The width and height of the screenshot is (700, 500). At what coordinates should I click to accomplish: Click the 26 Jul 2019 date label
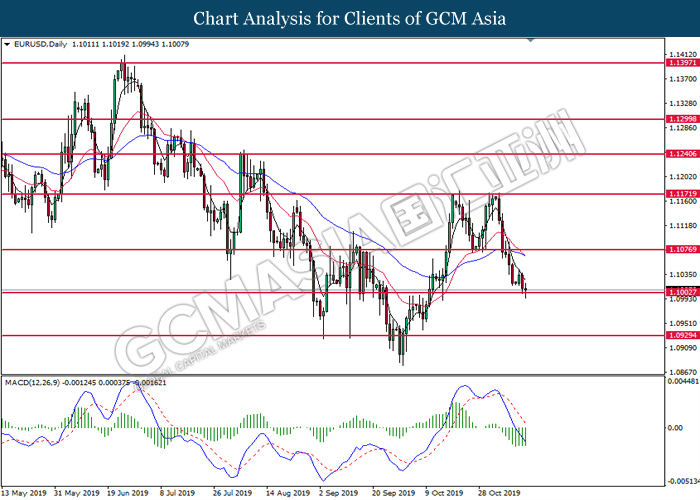pos(232,493)
